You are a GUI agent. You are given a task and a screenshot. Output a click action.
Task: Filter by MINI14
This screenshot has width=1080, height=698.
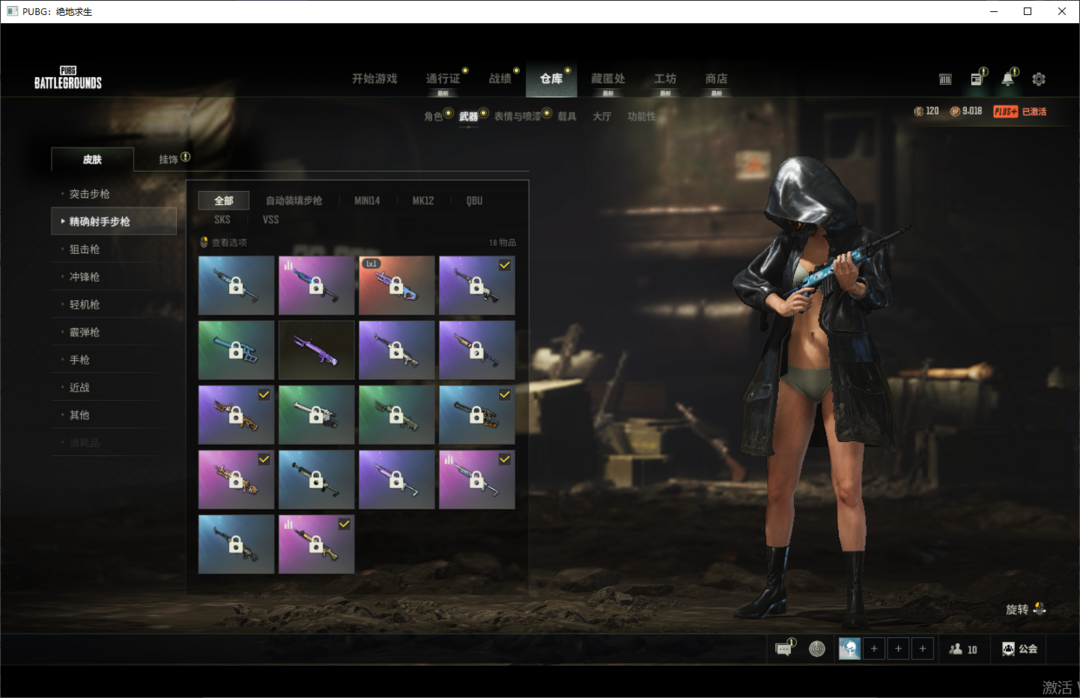367,201
